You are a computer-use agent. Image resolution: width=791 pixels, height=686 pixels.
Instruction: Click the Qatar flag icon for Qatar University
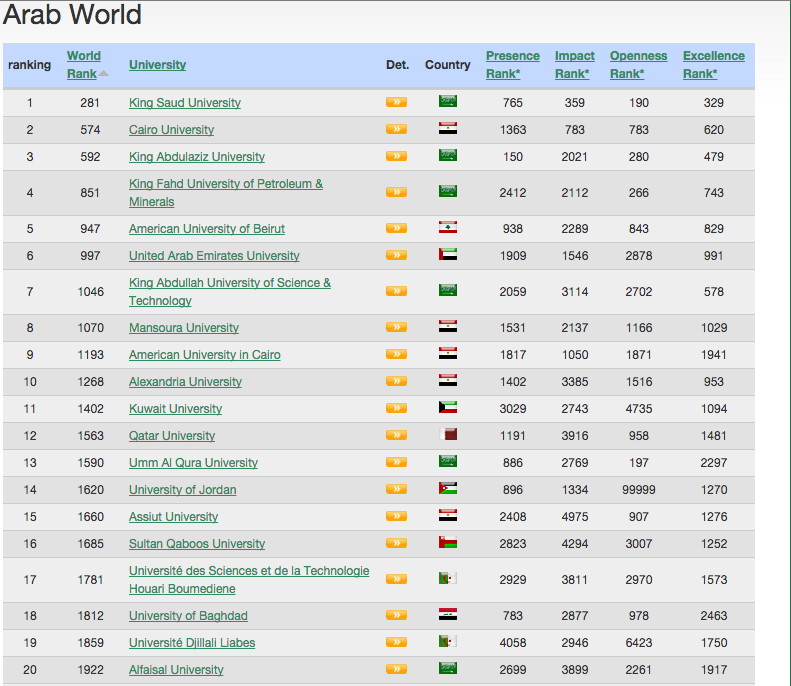point(447,435)
